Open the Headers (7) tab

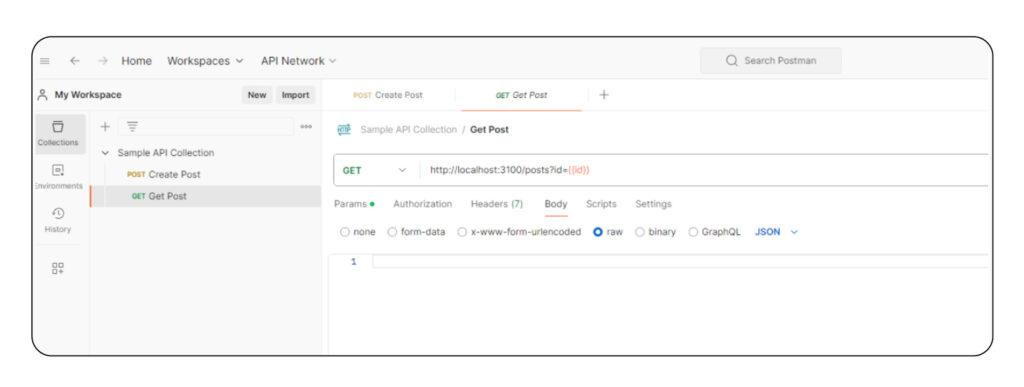497,204
